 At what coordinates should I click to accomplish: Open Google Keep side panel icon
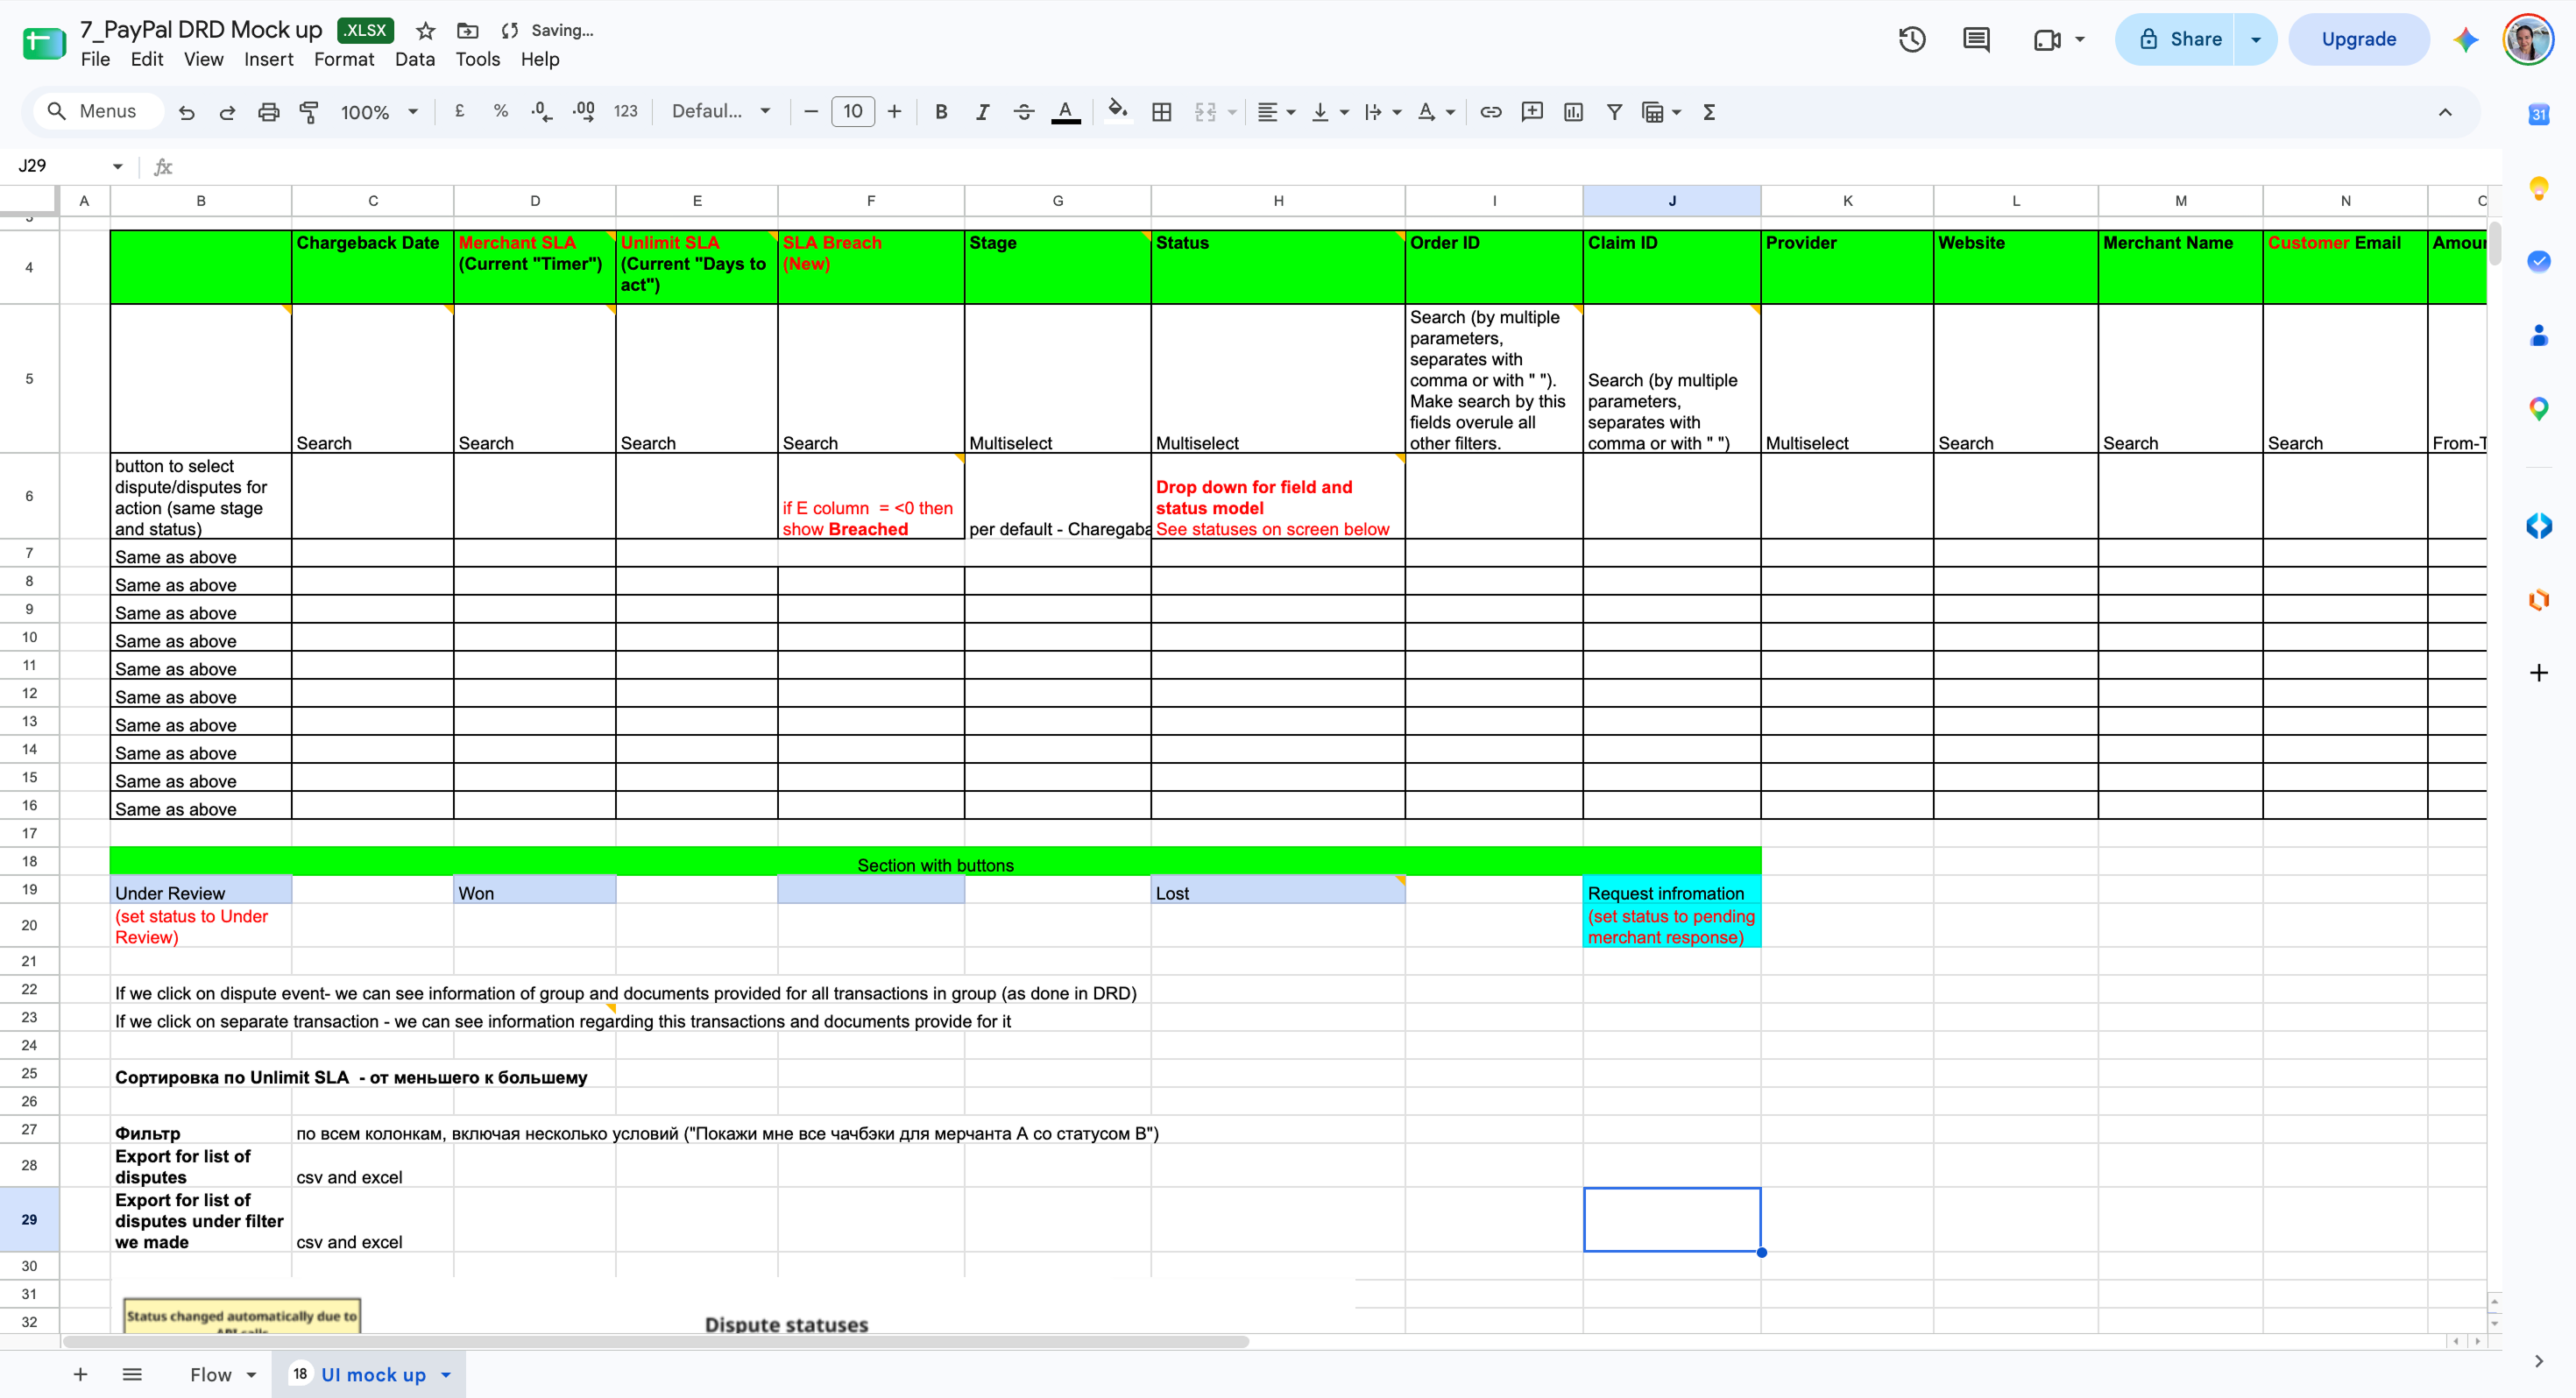pyautogui.click(x=2538, y=188)
